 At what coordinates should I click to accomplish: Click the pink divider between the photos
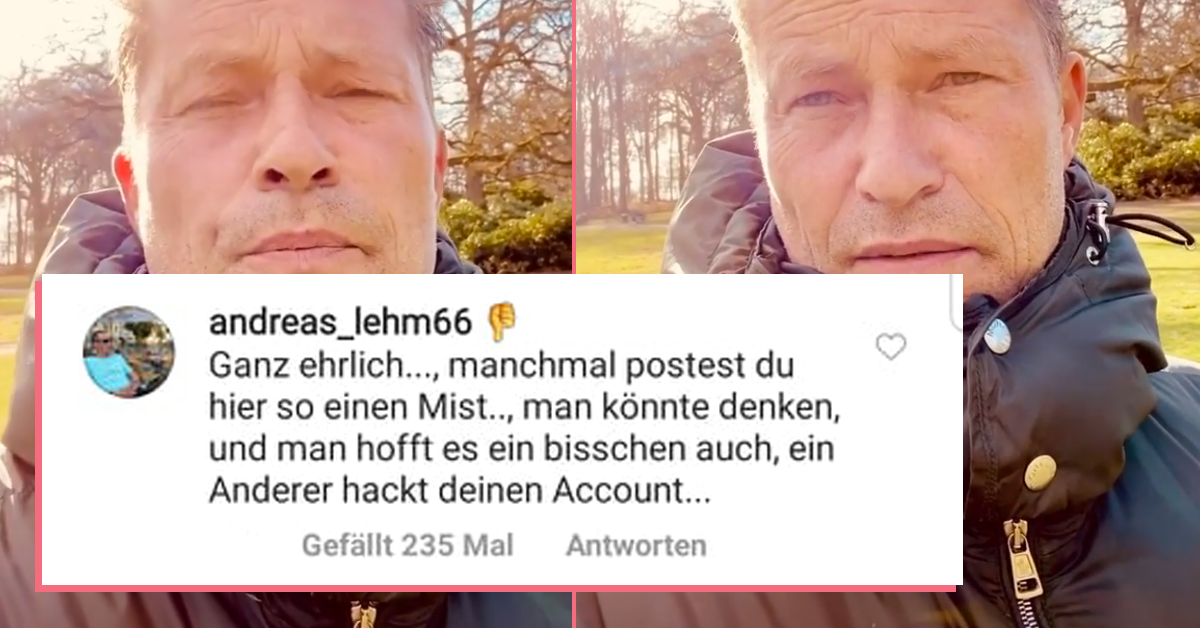[x=574, y=136]
